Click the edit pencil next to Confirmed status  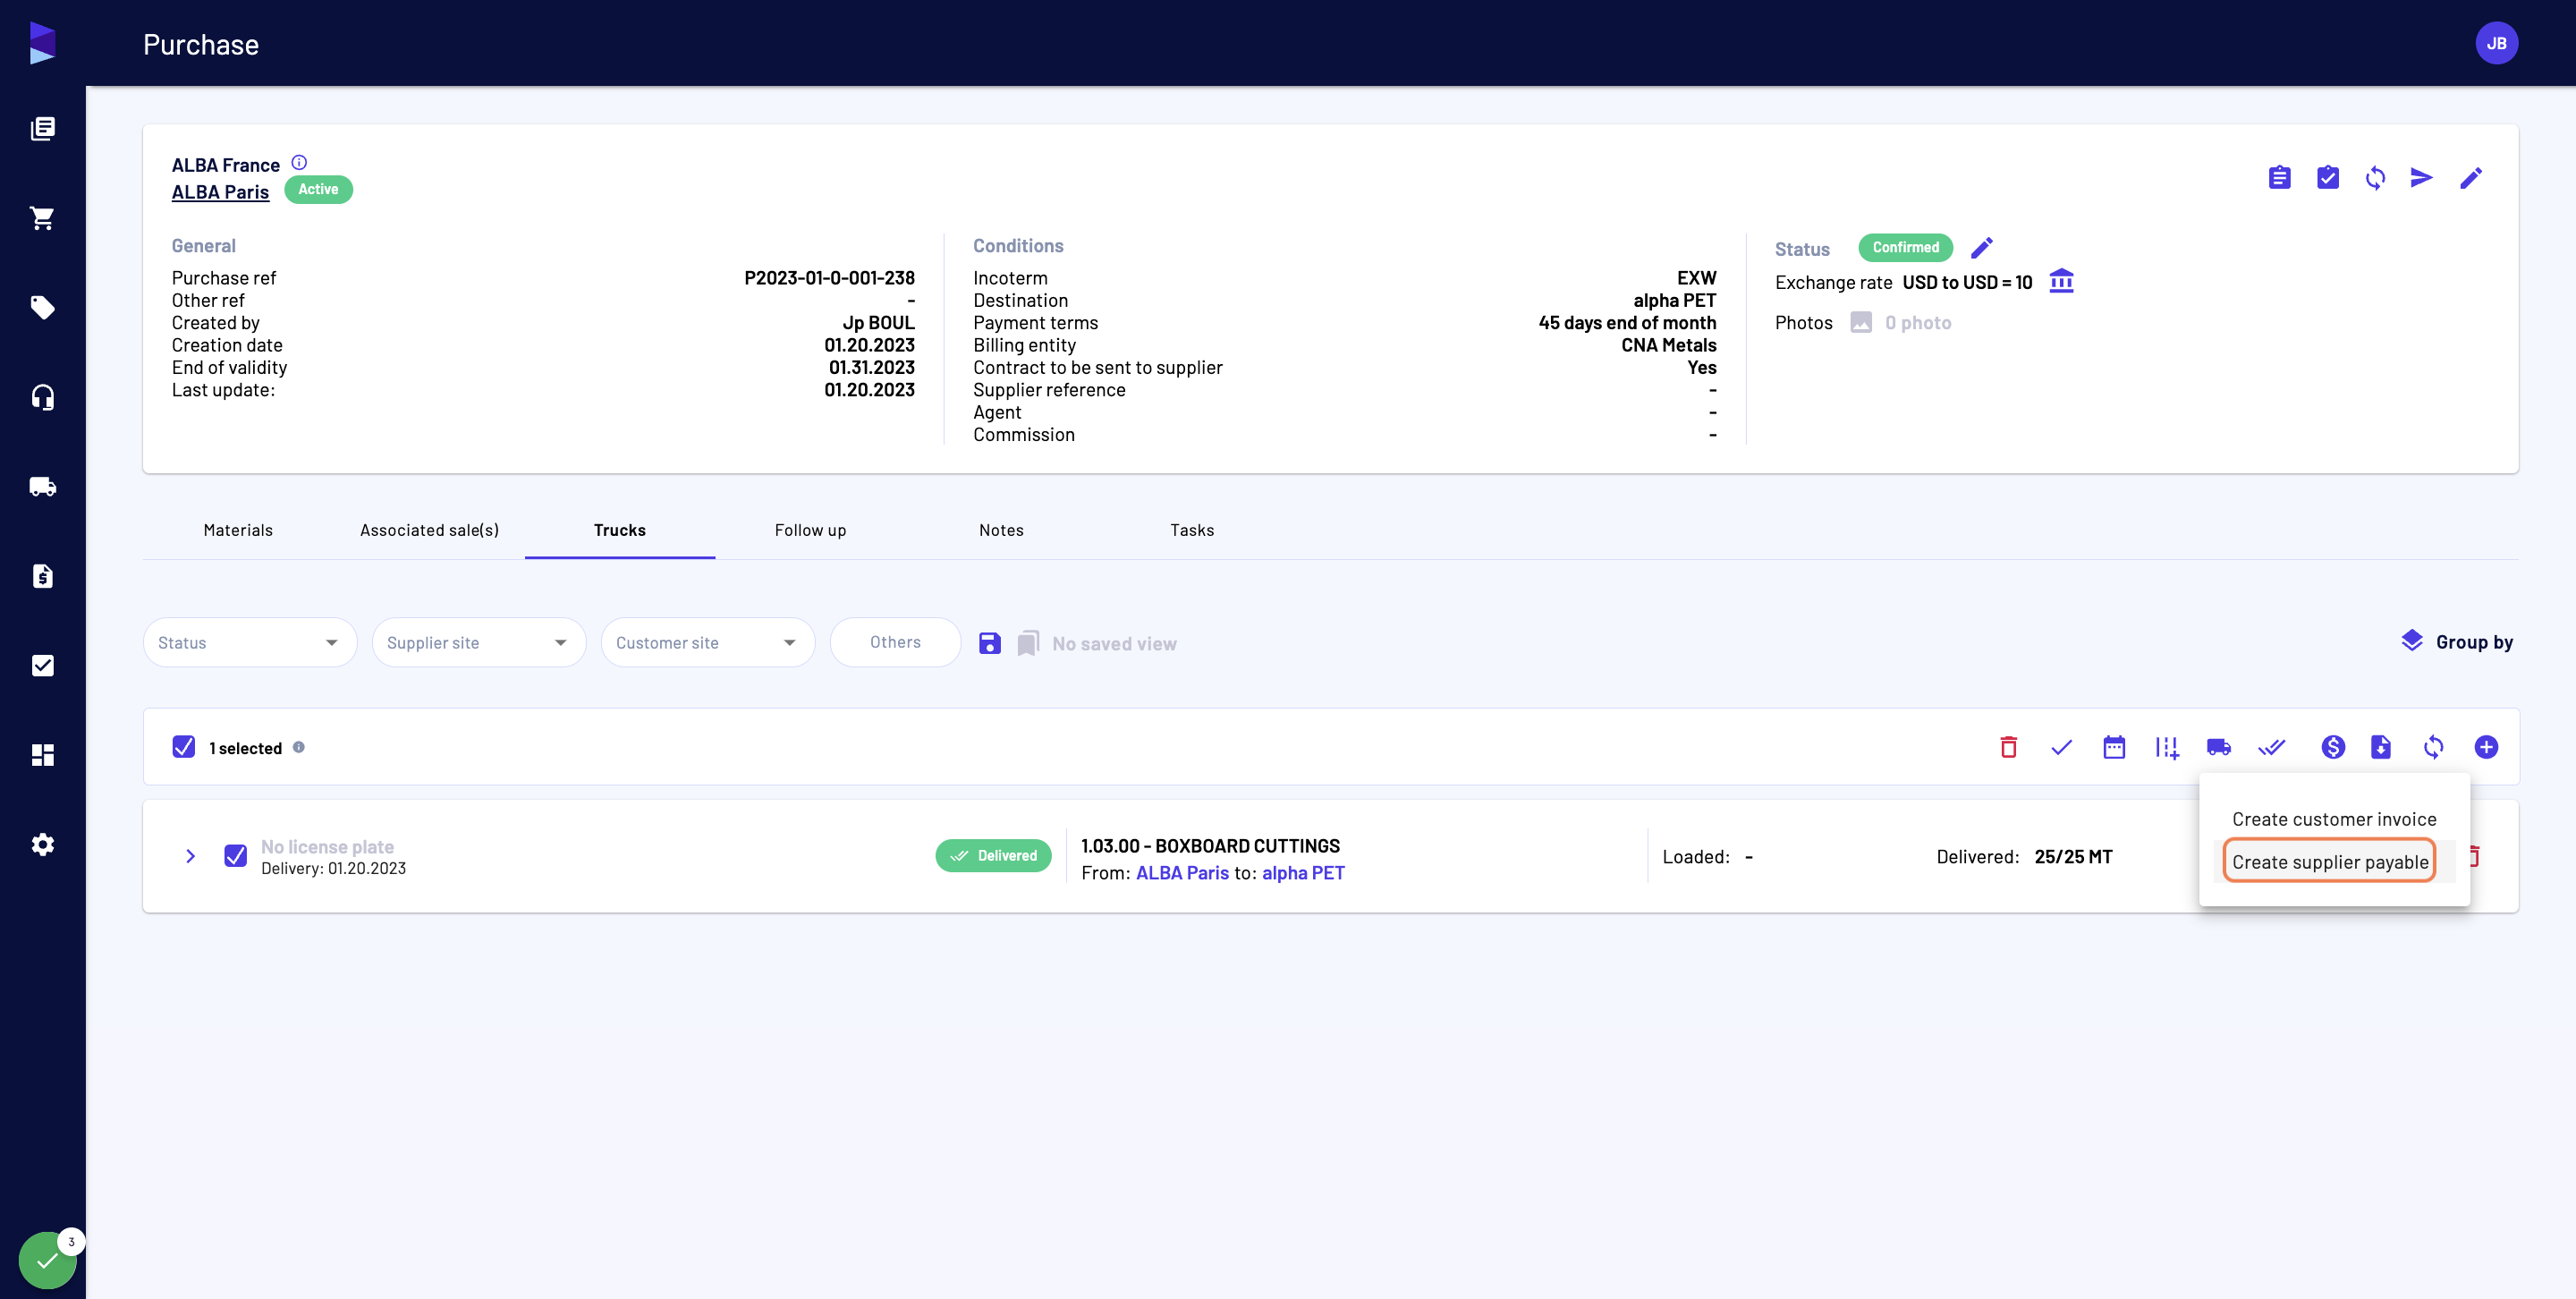point(1982,247)
